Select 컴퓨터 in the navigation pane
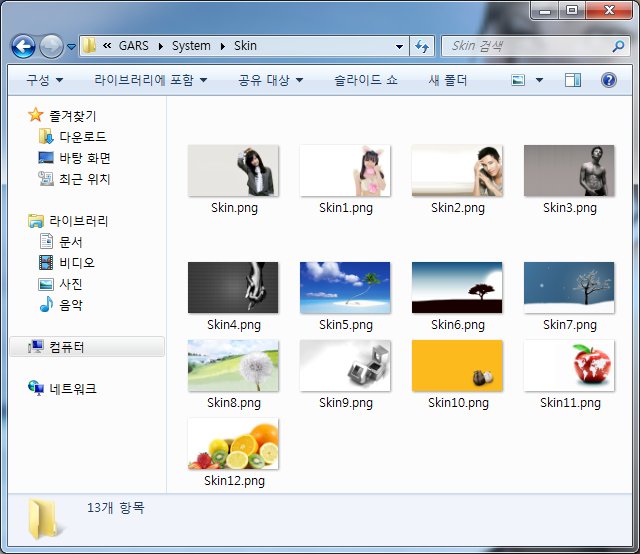The image size is (640, 554). point(87,347)
